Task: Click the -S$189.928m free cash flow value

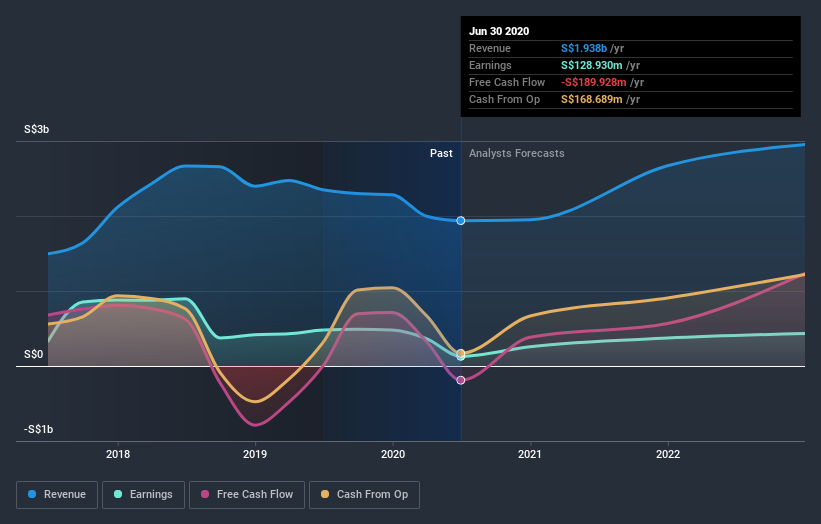Action: pyautogui.click(x=594, y=82)
